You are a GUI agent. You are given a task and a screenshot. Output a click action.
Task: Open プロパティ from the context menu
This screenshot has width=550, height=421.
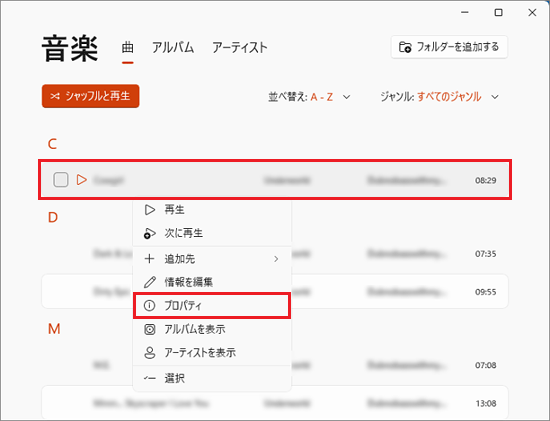[x=212, y=306]
